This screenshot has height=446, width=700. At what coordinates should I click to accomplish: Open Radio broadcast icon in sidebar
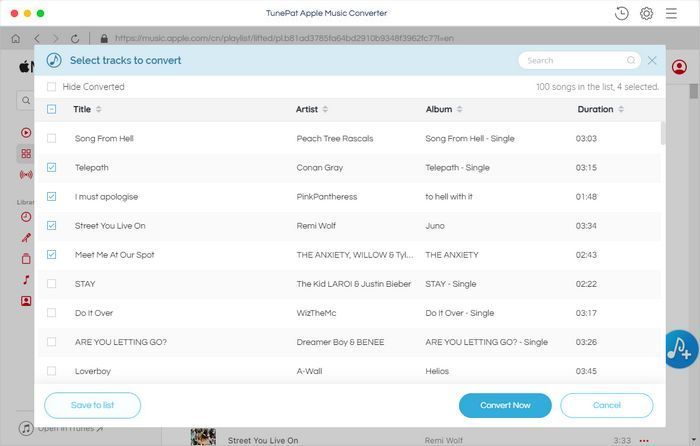(x=26, y=175)
